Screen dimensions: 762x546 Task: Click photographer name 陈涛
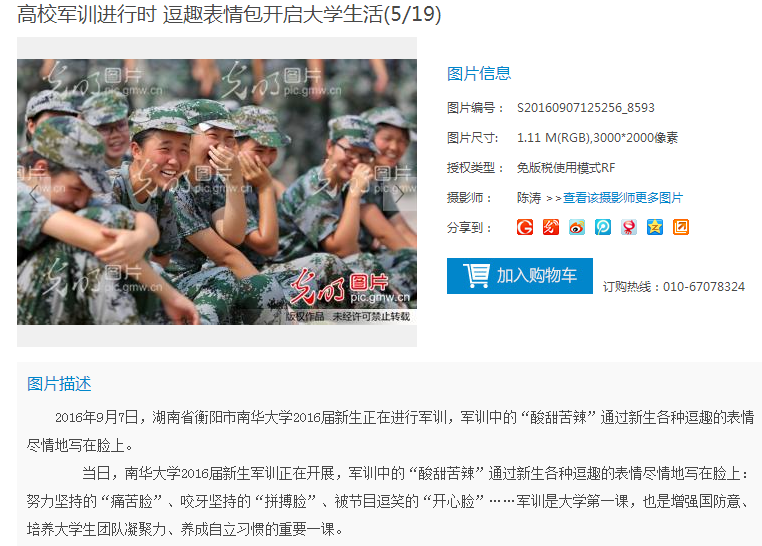pyautogui.click(x=529, y=198)
